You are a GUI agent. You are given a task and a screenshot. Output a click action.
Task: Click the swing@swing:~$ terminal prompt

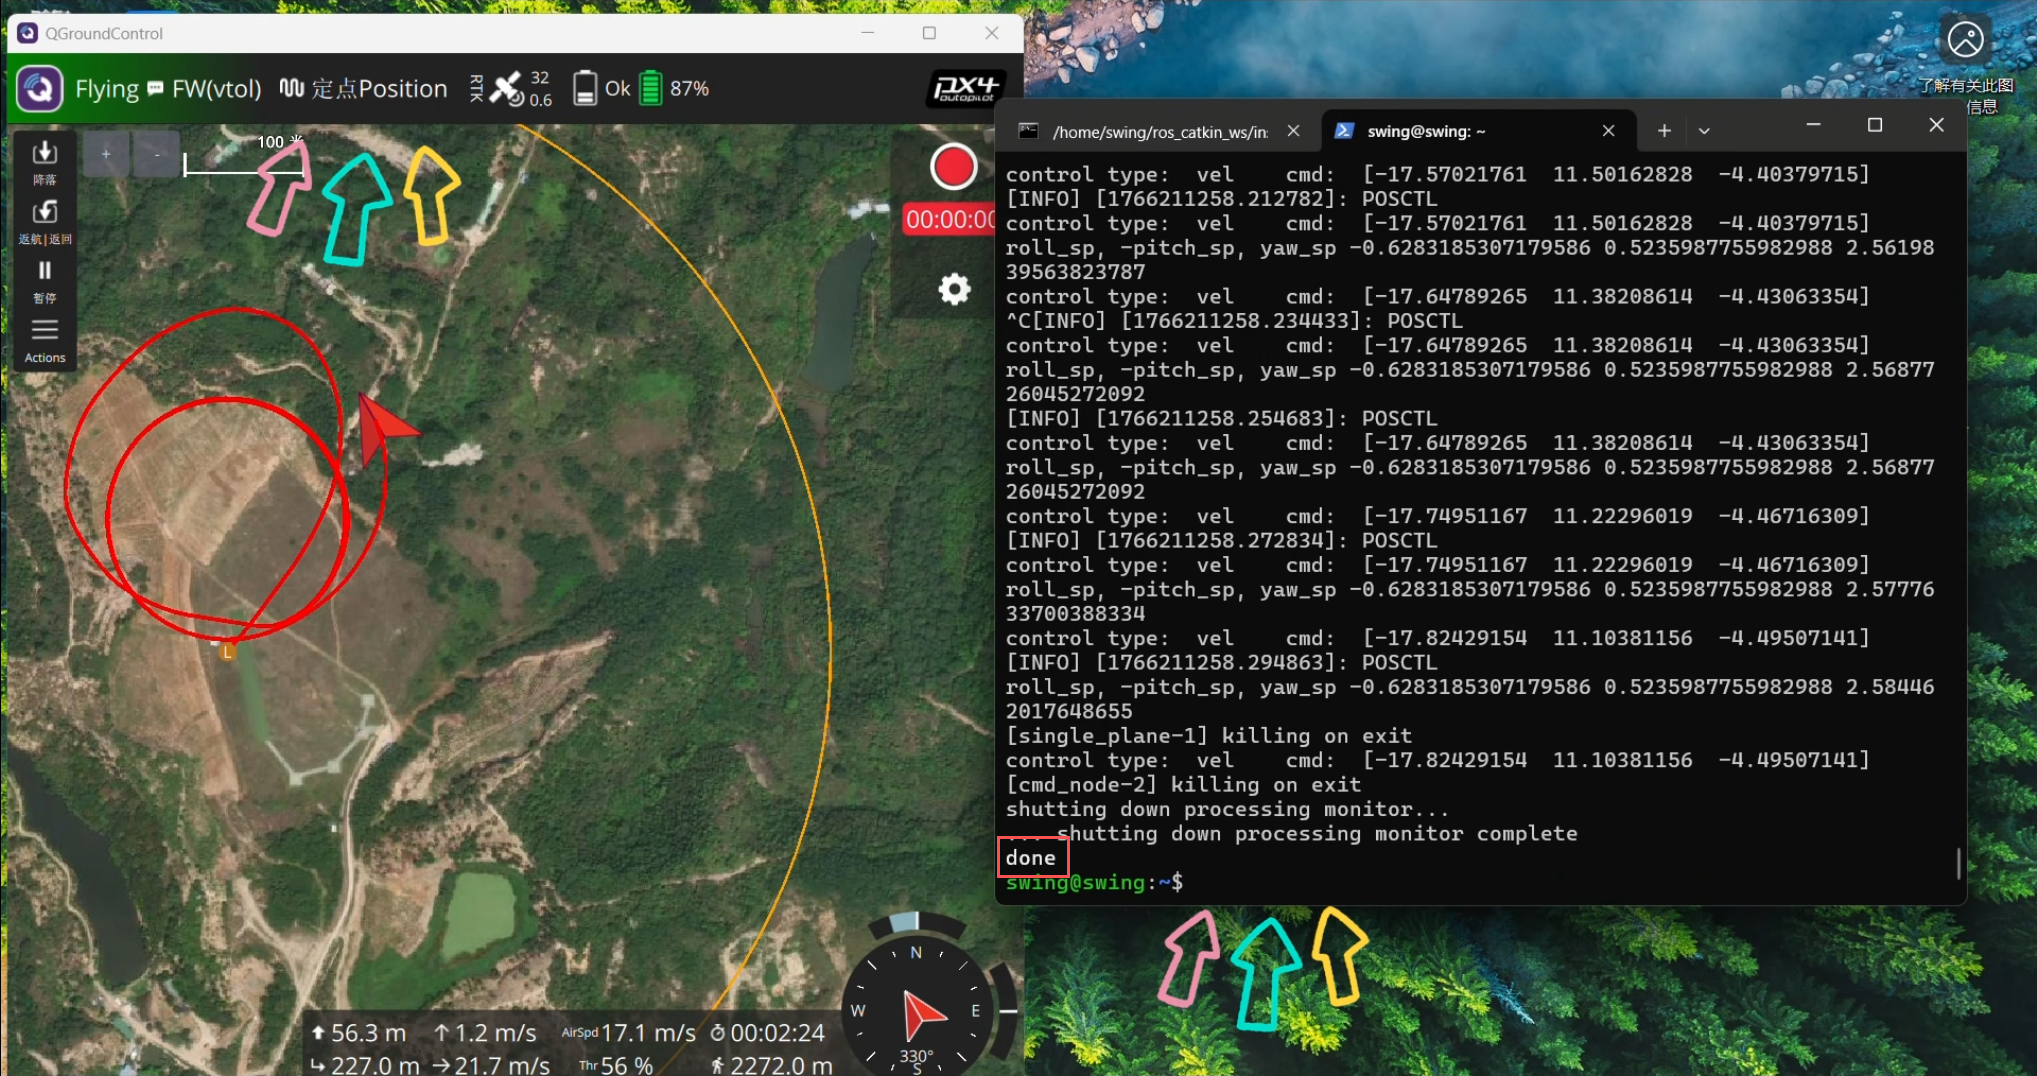[x=1094, y=883]
